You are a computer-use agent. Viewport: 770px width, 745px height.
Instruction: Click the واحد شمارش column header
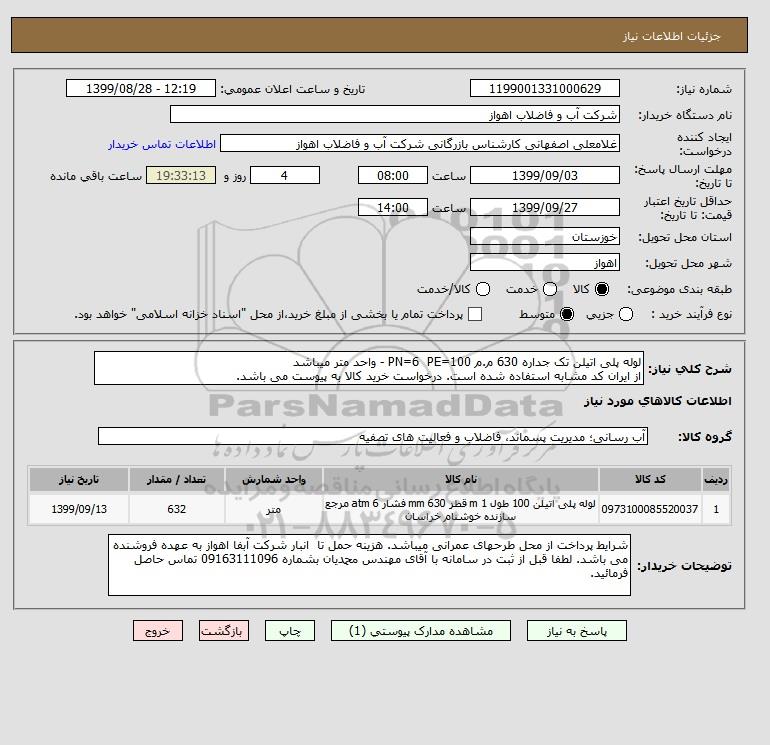[x=274, y=479]
